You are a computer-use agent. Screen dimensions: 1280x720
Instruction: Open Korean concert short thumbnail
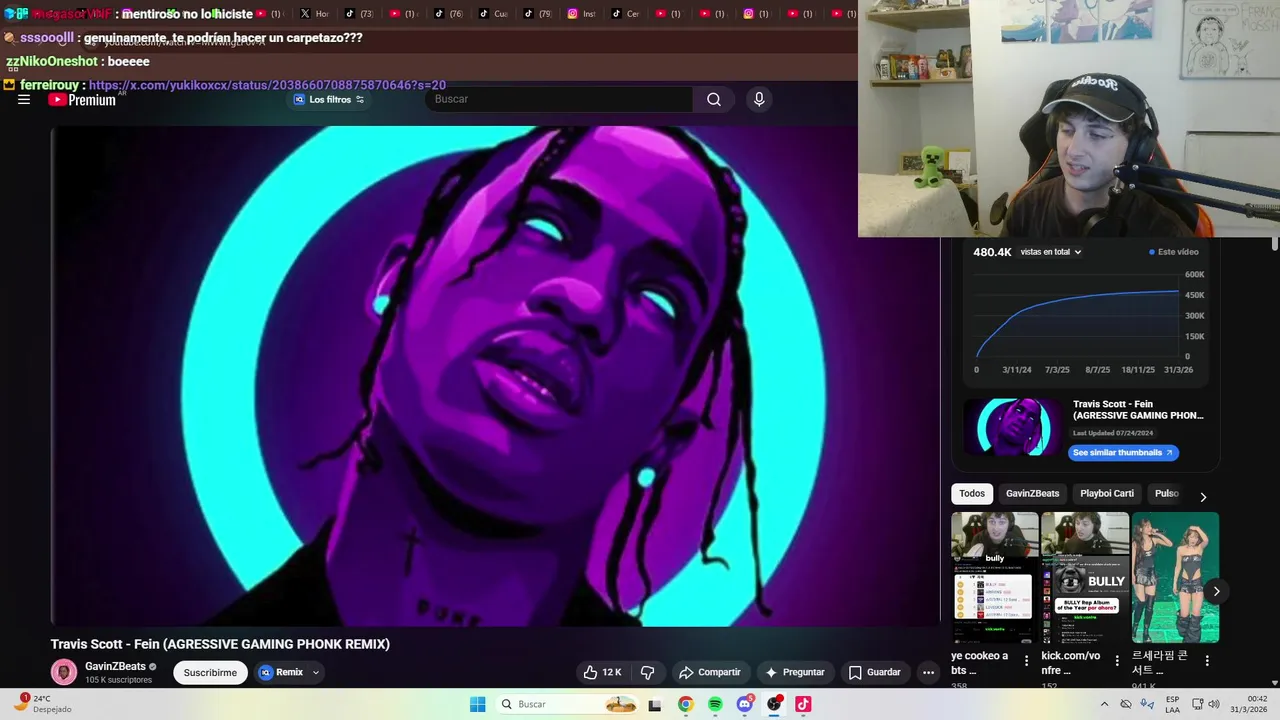[1175, 578]
